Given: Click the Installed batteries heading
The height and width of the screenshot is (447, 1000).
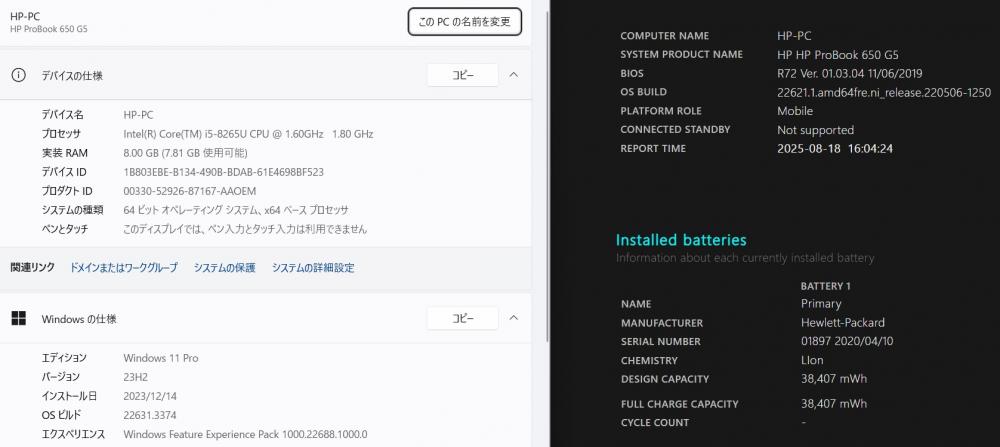Looking at the screenshot, I should pyautogui.click(x=681, y=240).
